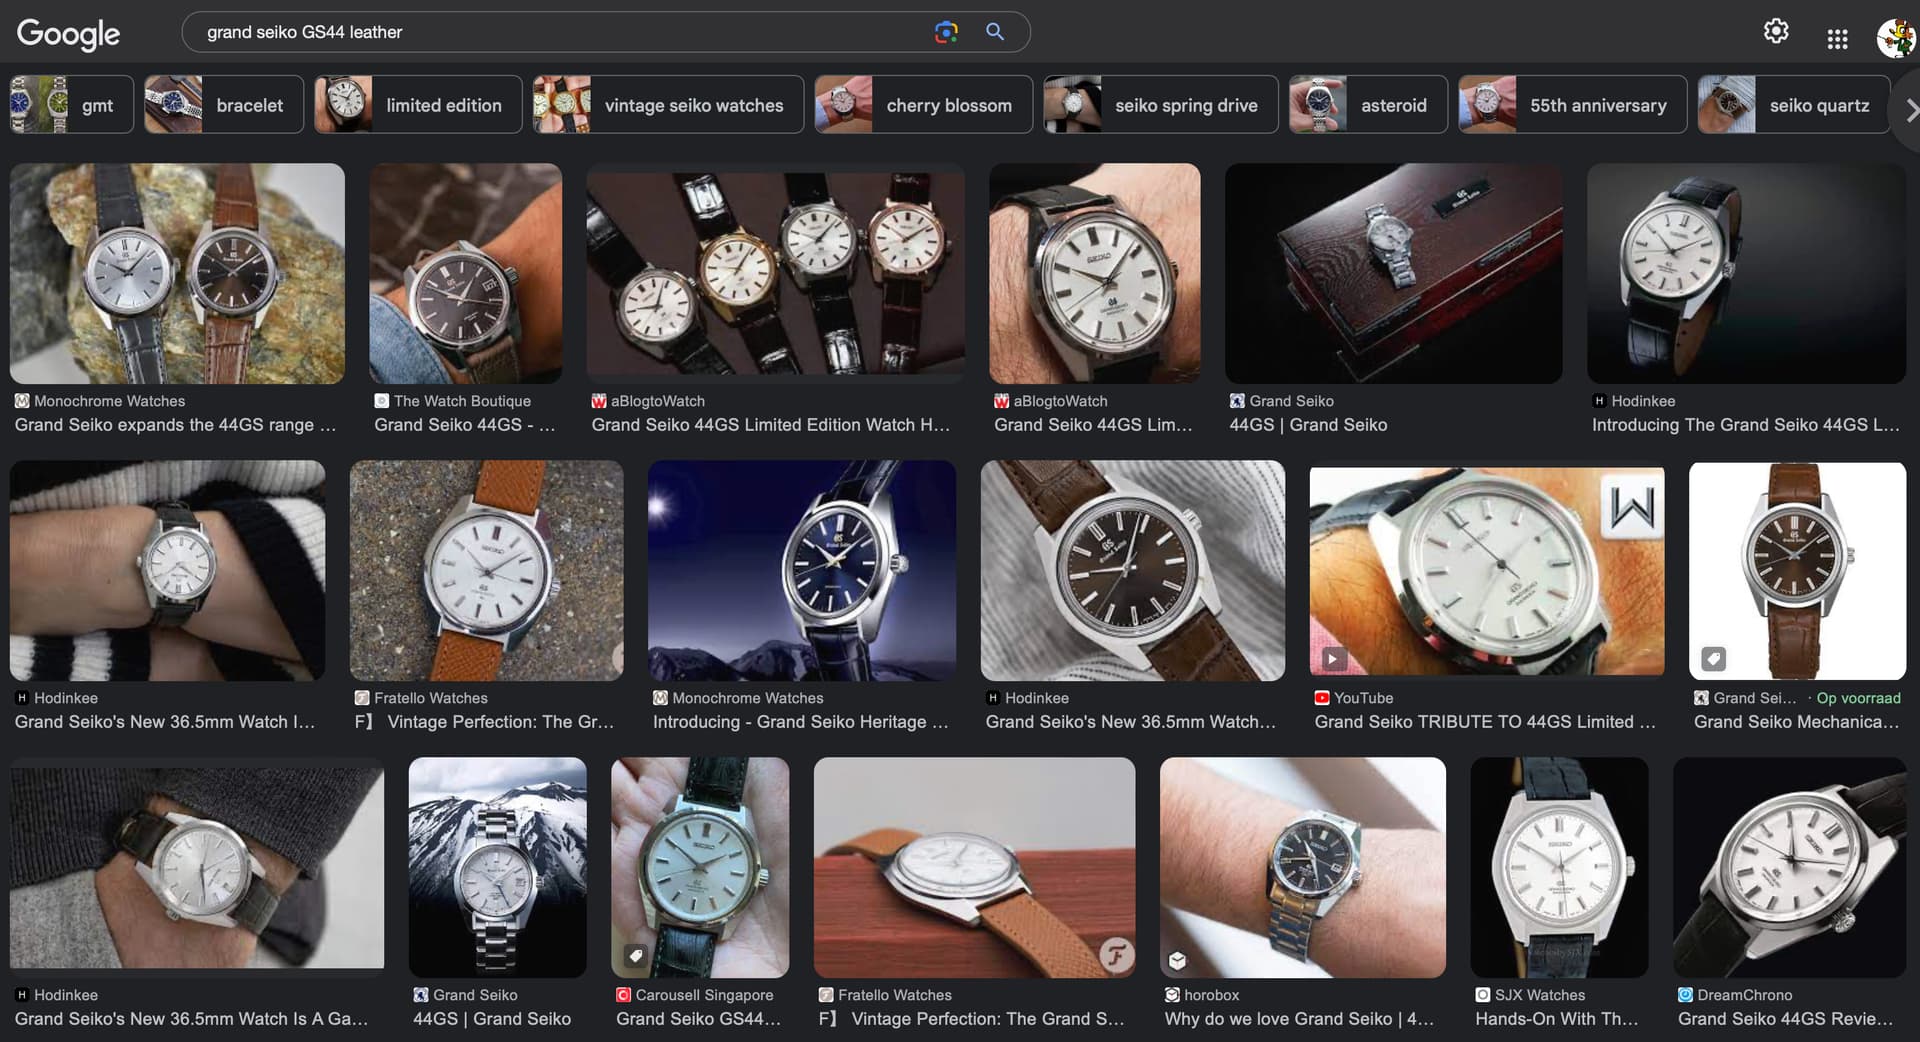Click play icon on YouTube thumbnail
The height and width of the screenshot is (1042, 1920).
pyautogui.click(x=1332, y=659)
